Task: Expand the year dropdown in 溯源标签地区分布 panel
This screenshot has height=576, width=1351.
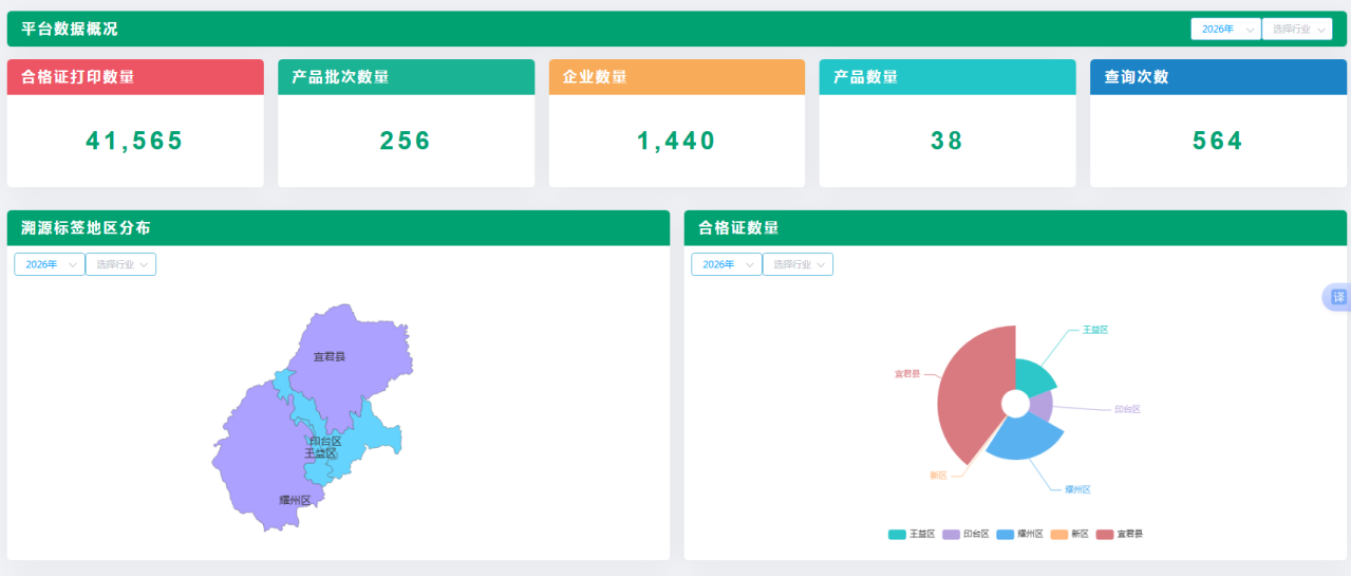Action: pos(49,264)
